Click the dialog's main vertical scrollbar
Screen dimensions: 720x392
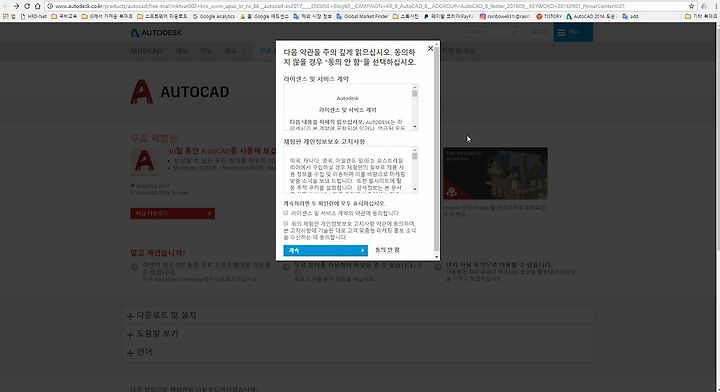(436, 150)
